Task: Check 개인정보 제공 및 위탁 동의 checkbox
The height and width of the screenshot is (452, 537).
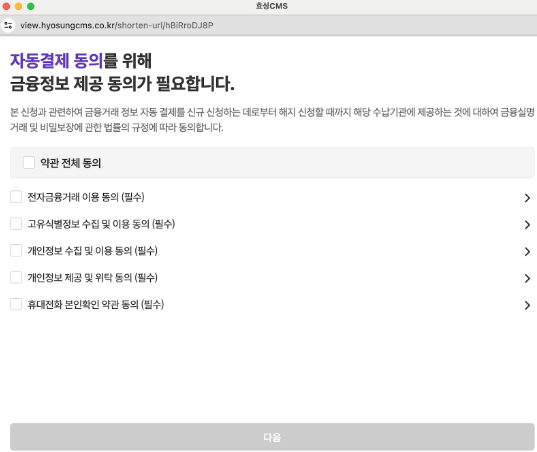Action: (x=16, y=277)
